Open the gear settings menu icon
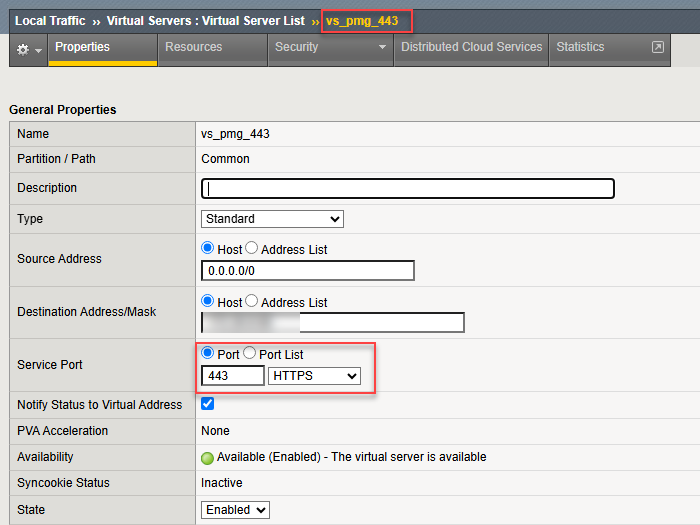The width and height of the screenshot is (700, 525). (x=26, y=49)
